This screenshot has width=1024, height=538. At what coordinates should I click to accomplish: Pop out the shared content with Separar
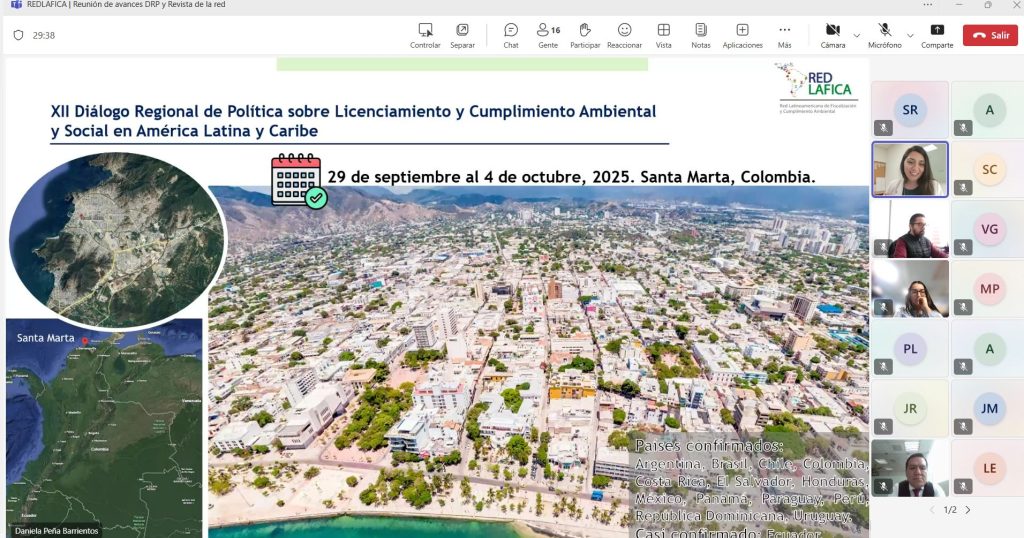point(462,35)
